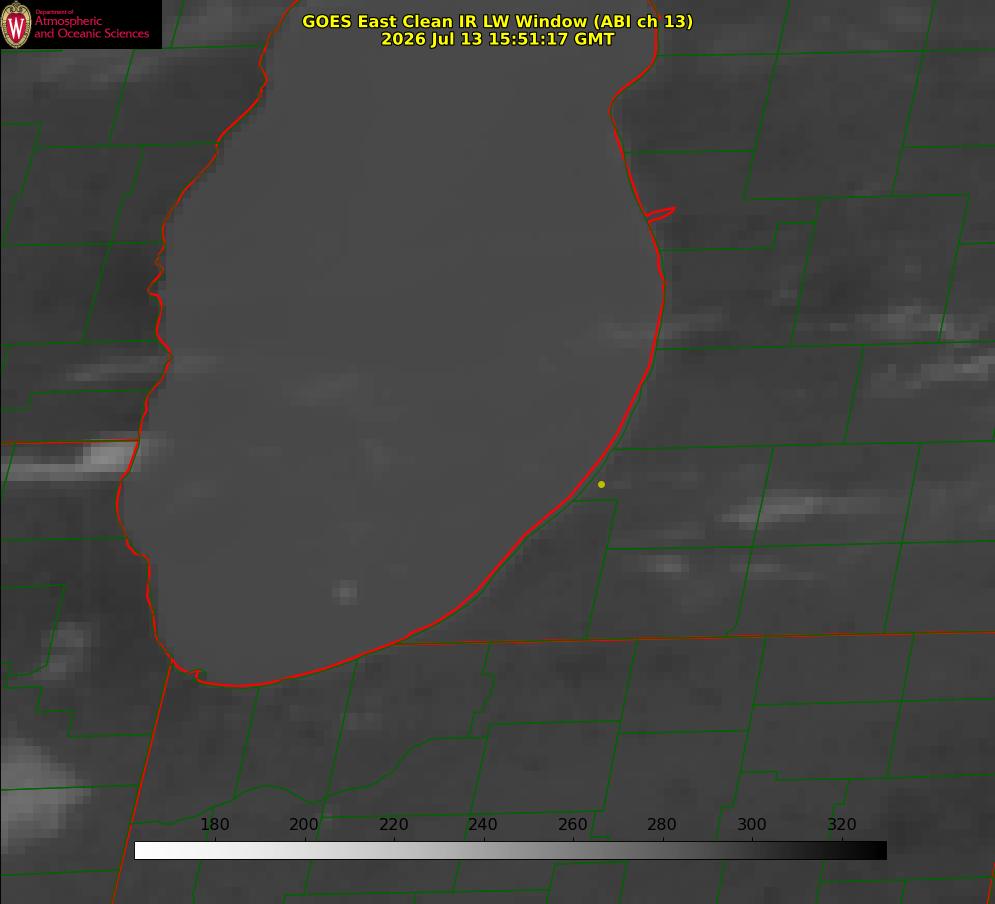
Task: Click the '2026 Jul 13 15:51:17 GMT' timestamp
Action: (x=498, y=39)
